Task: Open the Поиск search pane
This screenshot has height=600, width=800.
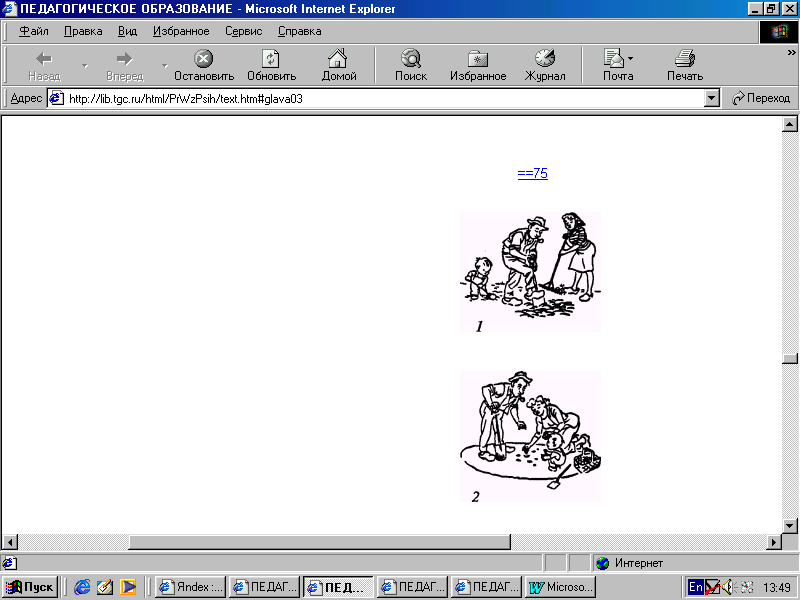Action: pyautogui.click(x=411, y=65)
